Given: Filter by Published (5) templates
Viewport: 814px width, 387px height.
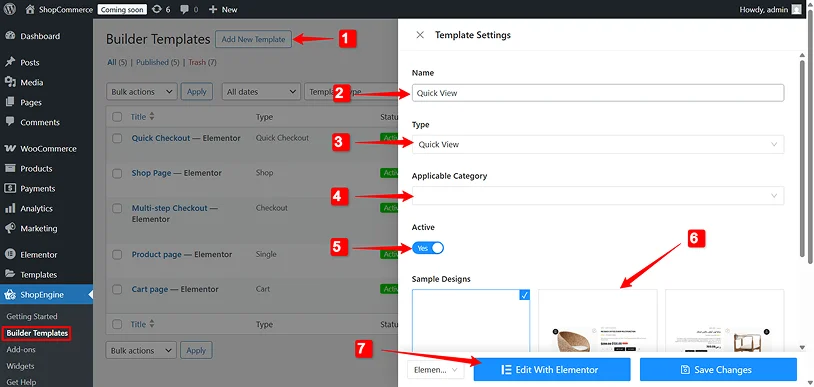Looking at the screenshot, I should (158, 62).
